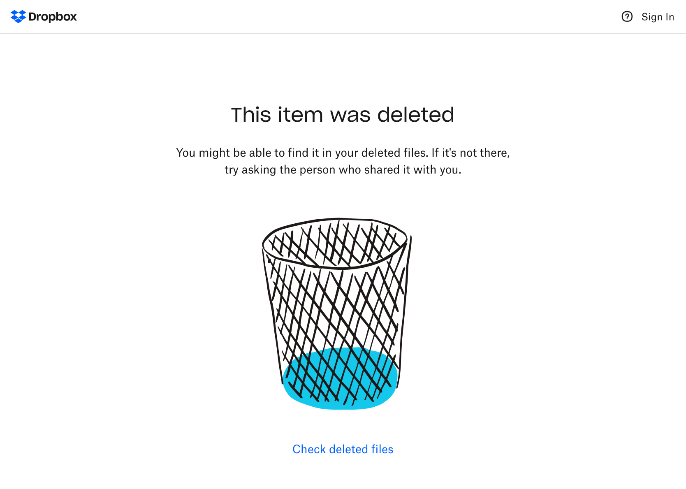
Task: Select the Dropbox wordmark text
Action: coord(52,17)
